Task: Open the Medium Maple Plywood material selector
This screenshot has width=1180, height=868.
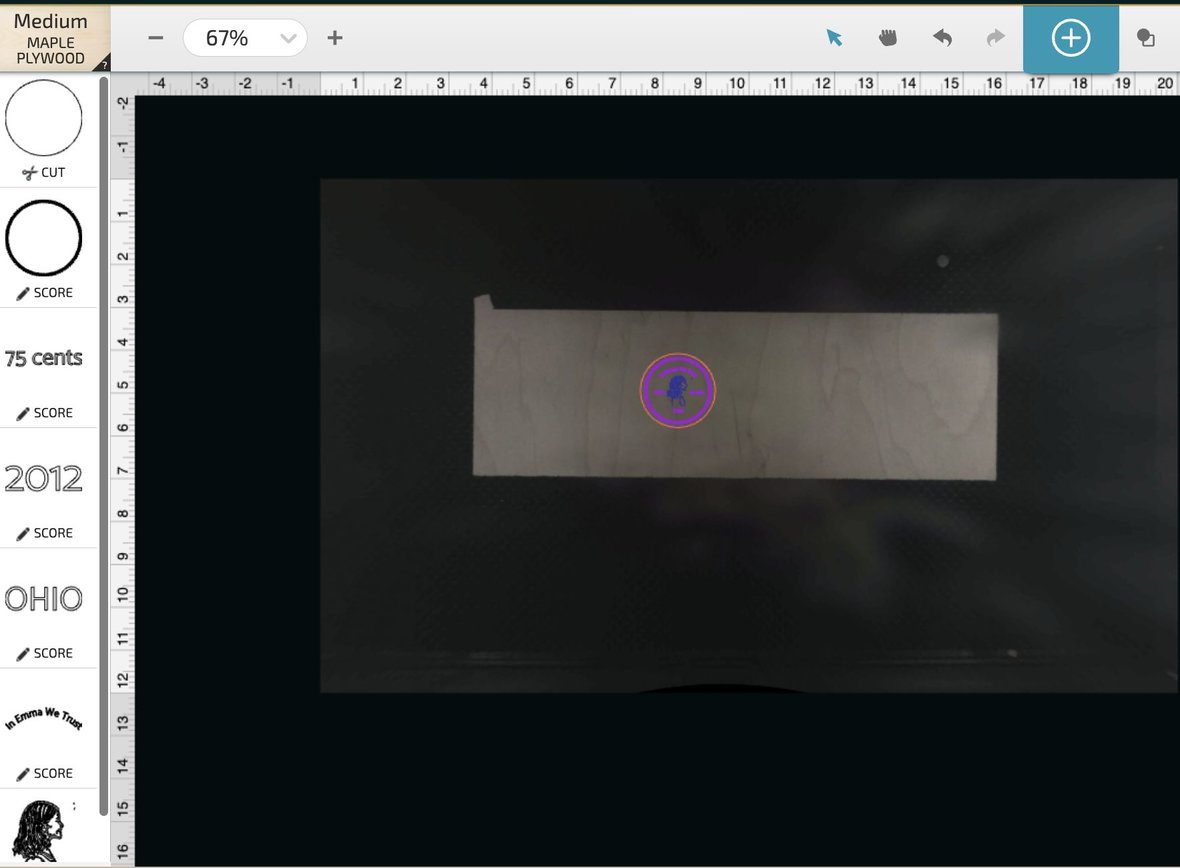Action: (50, 36)
